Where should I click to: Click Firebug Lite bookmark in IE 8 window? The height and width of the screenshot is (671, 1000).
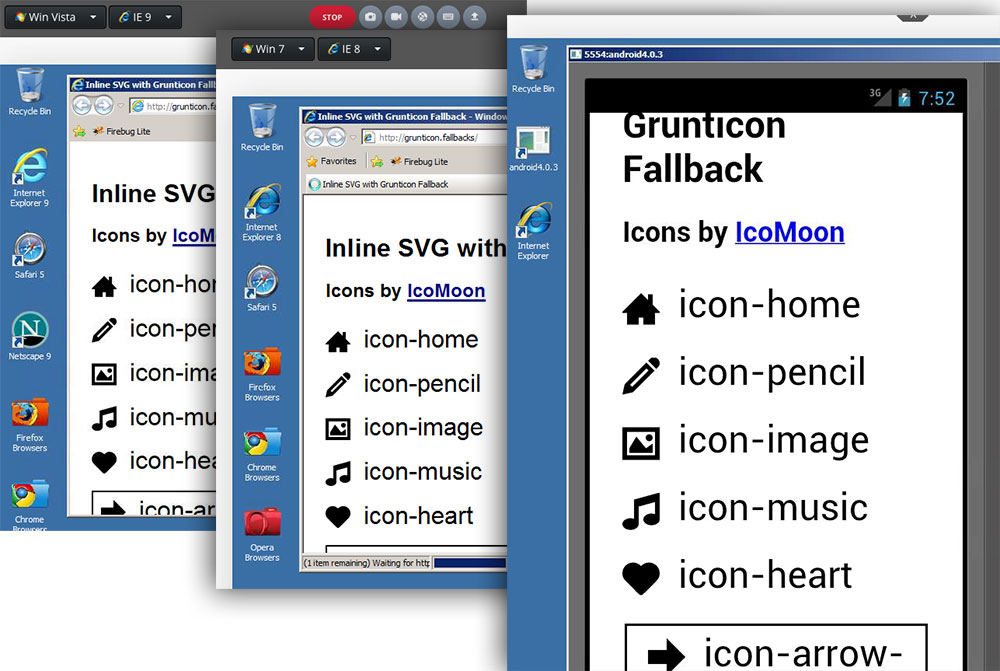pos(419,161)
